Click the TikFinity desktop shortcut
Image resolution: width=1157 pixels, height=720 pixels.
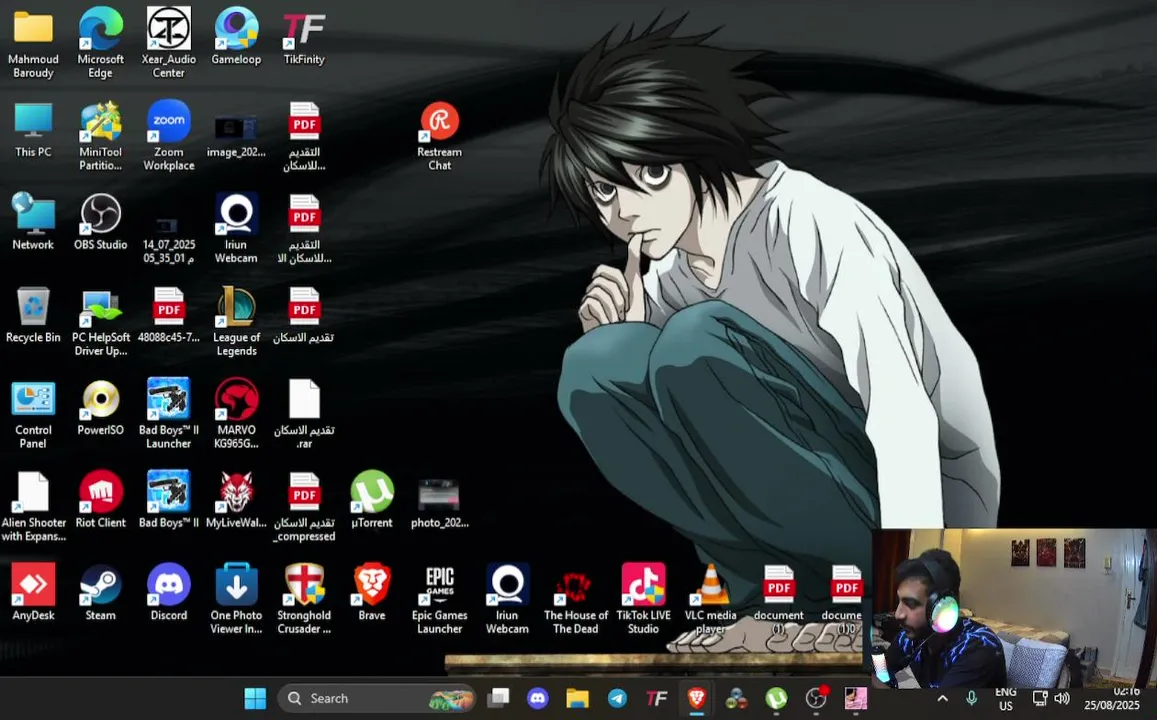[x=304, y=36]
